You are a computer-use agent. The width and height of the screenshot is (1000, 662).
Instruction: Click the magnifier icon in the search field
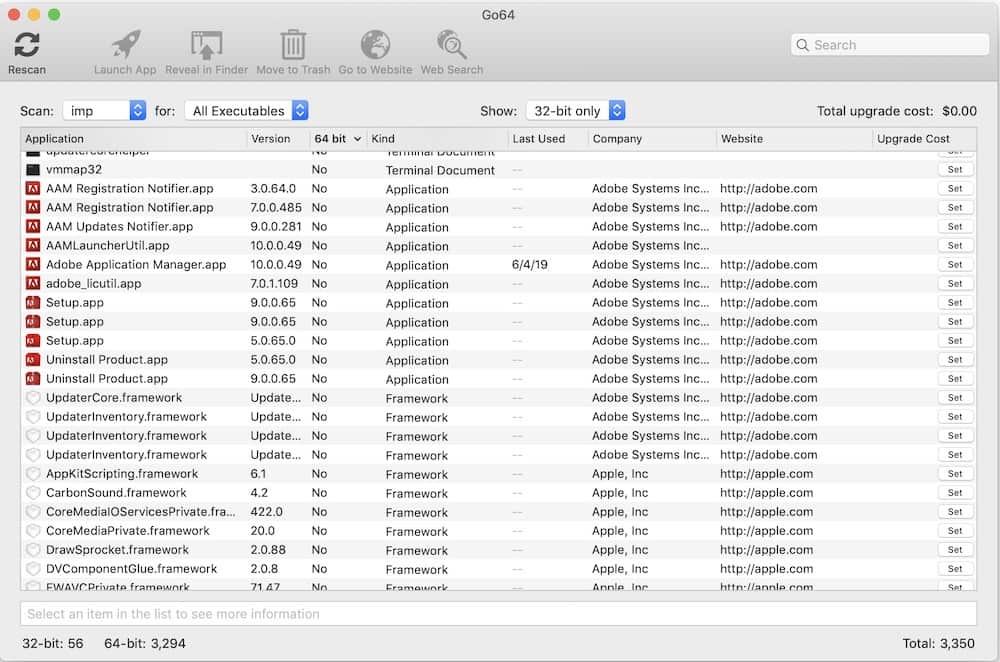(x=803, y=45)
